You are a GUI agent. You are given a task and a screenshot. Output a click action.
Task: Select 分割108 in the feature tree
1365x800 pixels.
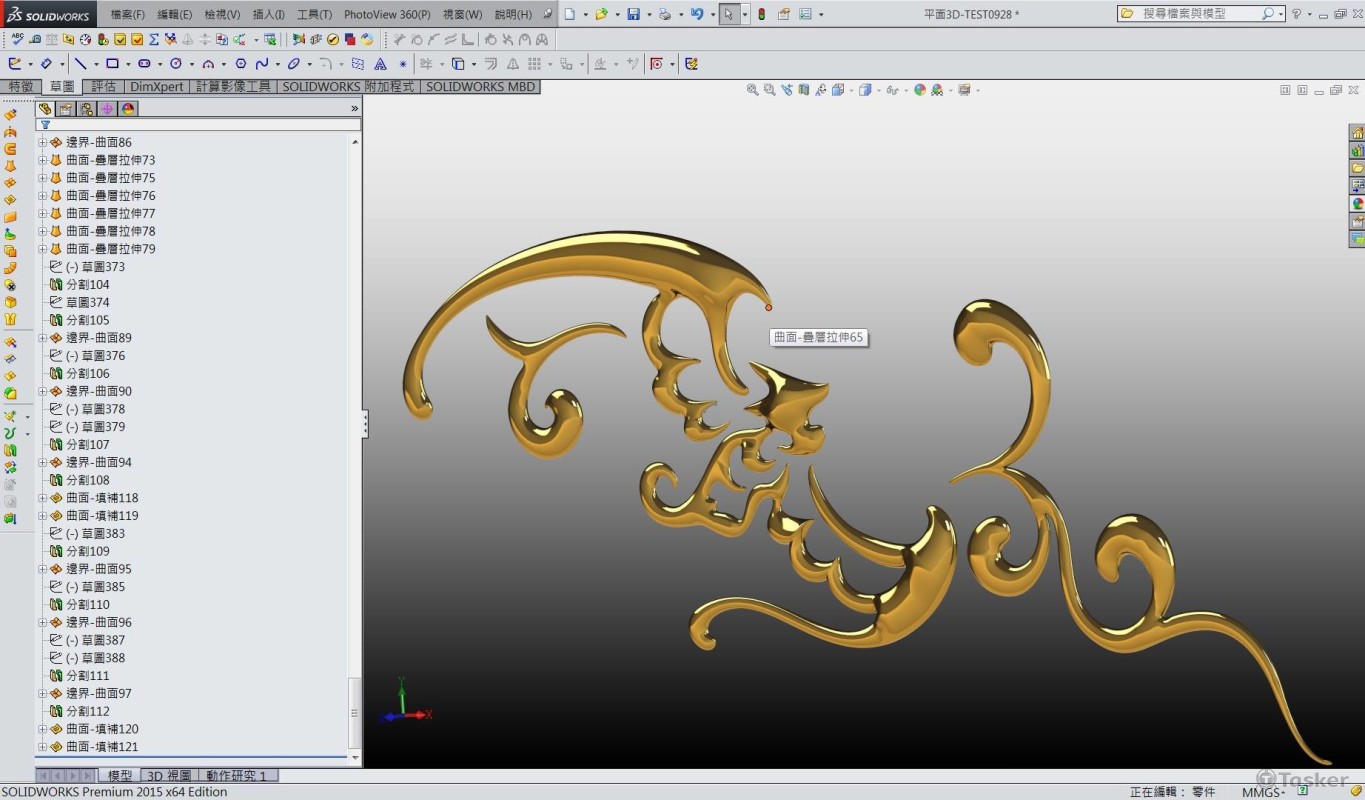tap(87, 480)
